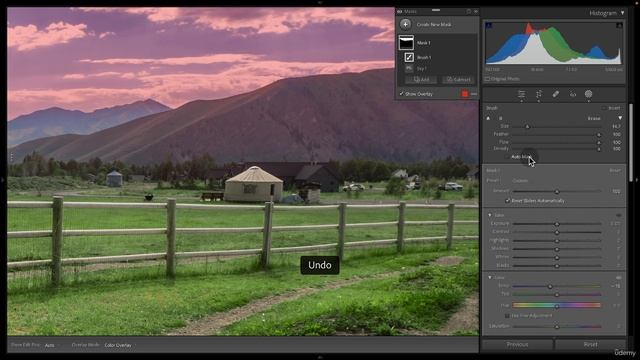The height and width of the screenshot is (360, 640).
Task: Enable the Invert checkbox for the brush
Action: (604, 108)
